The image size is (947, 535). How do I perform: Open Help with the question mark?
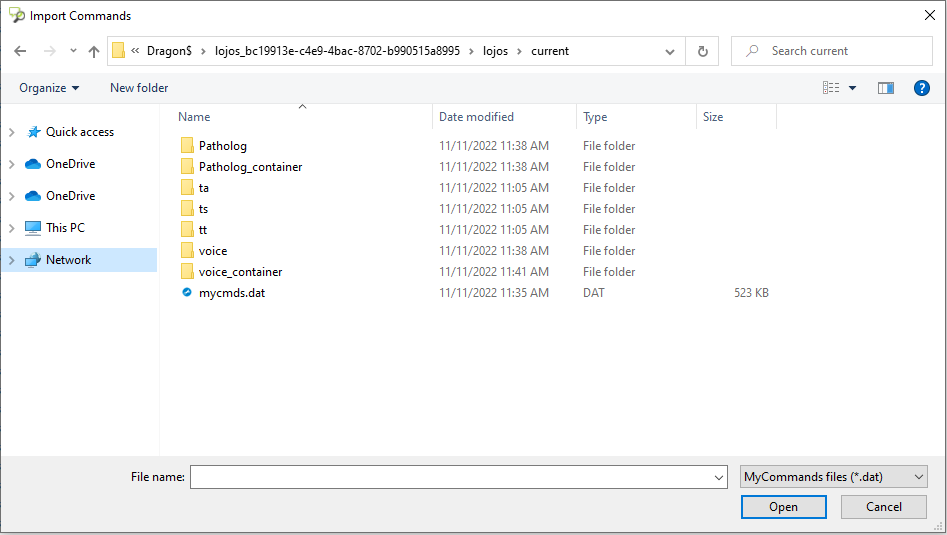pyautogui.click(x=922, y=88)
